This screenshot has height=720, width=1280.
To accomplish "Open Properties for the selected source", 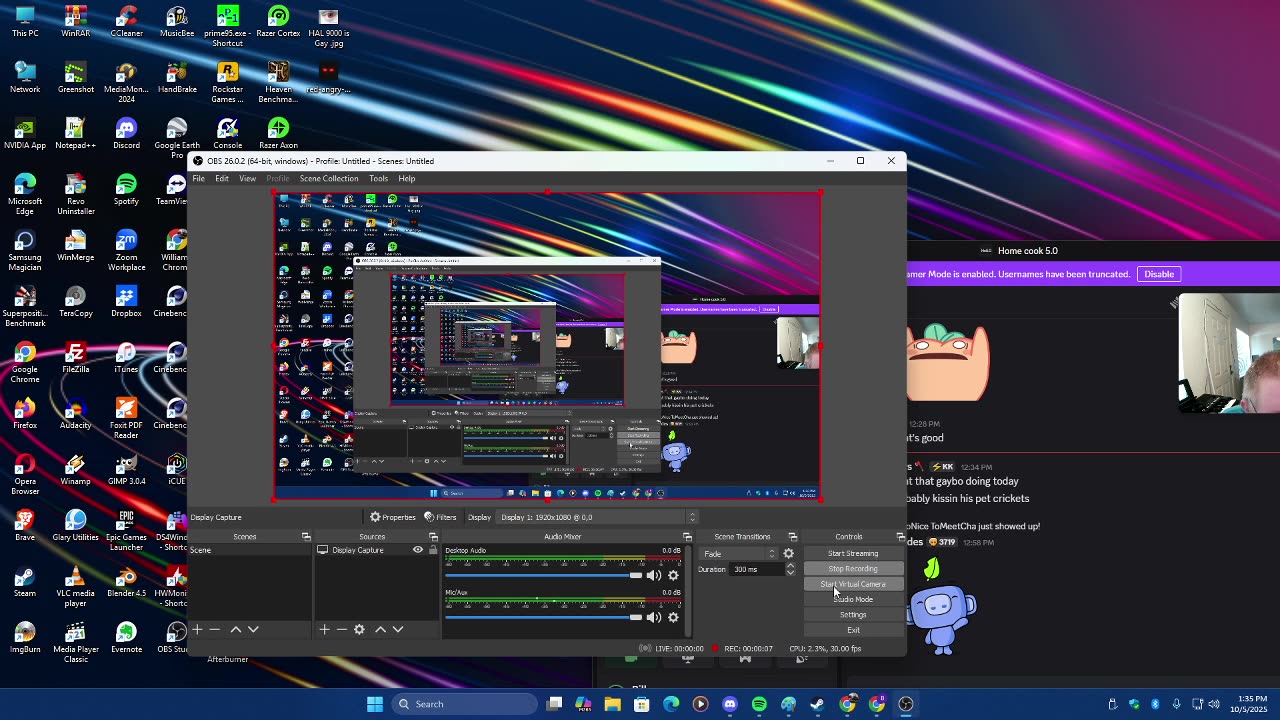I will (393, 517).
